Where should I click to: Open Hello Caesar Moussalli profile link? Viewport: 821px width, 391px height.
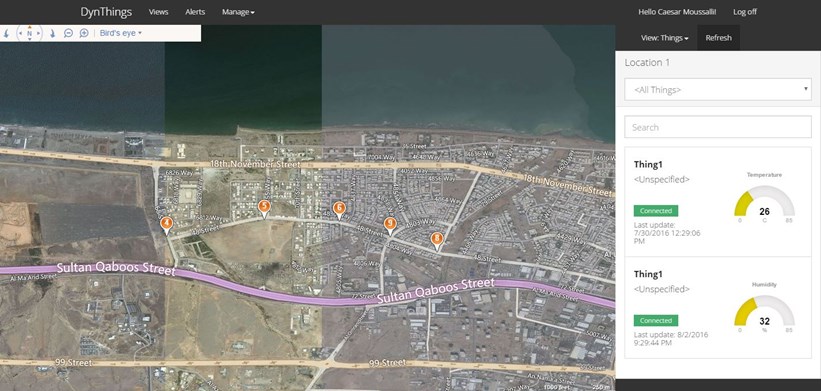[677, 12]
